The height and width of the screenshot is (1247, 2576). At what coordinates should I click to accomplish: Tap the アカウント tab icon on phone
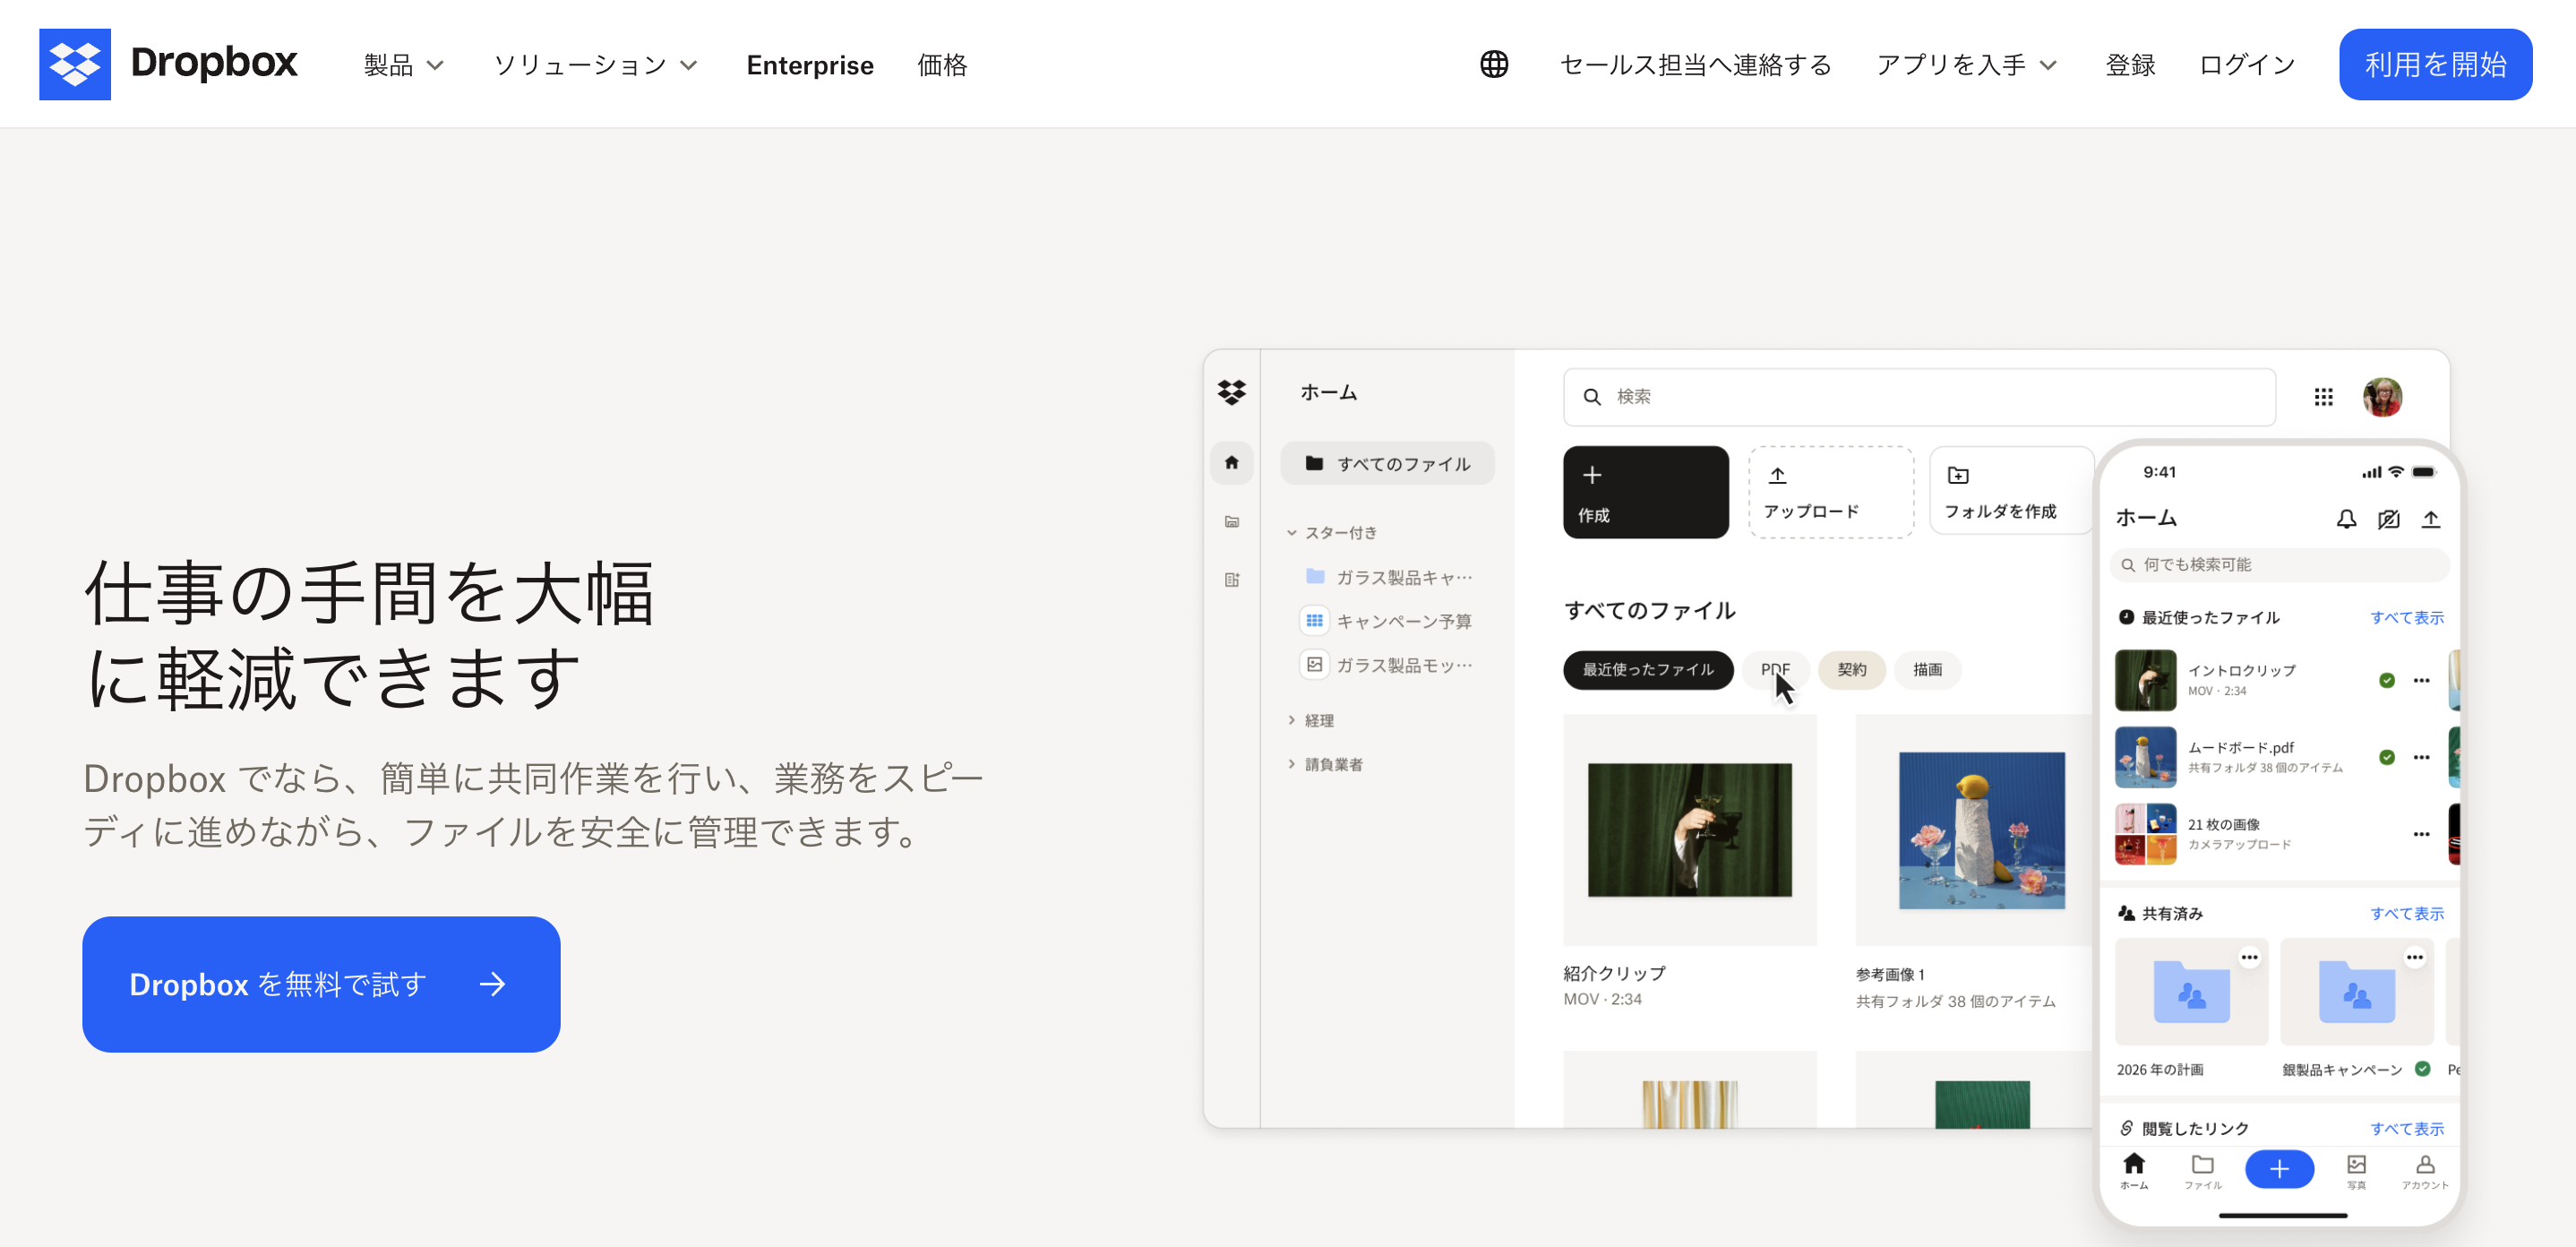click(x=2425, y=1170)
